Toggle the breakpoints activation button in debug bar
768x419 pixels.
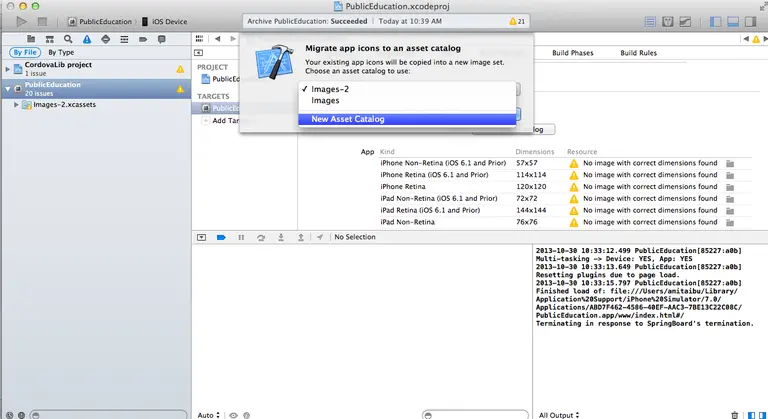coord(221,237)
